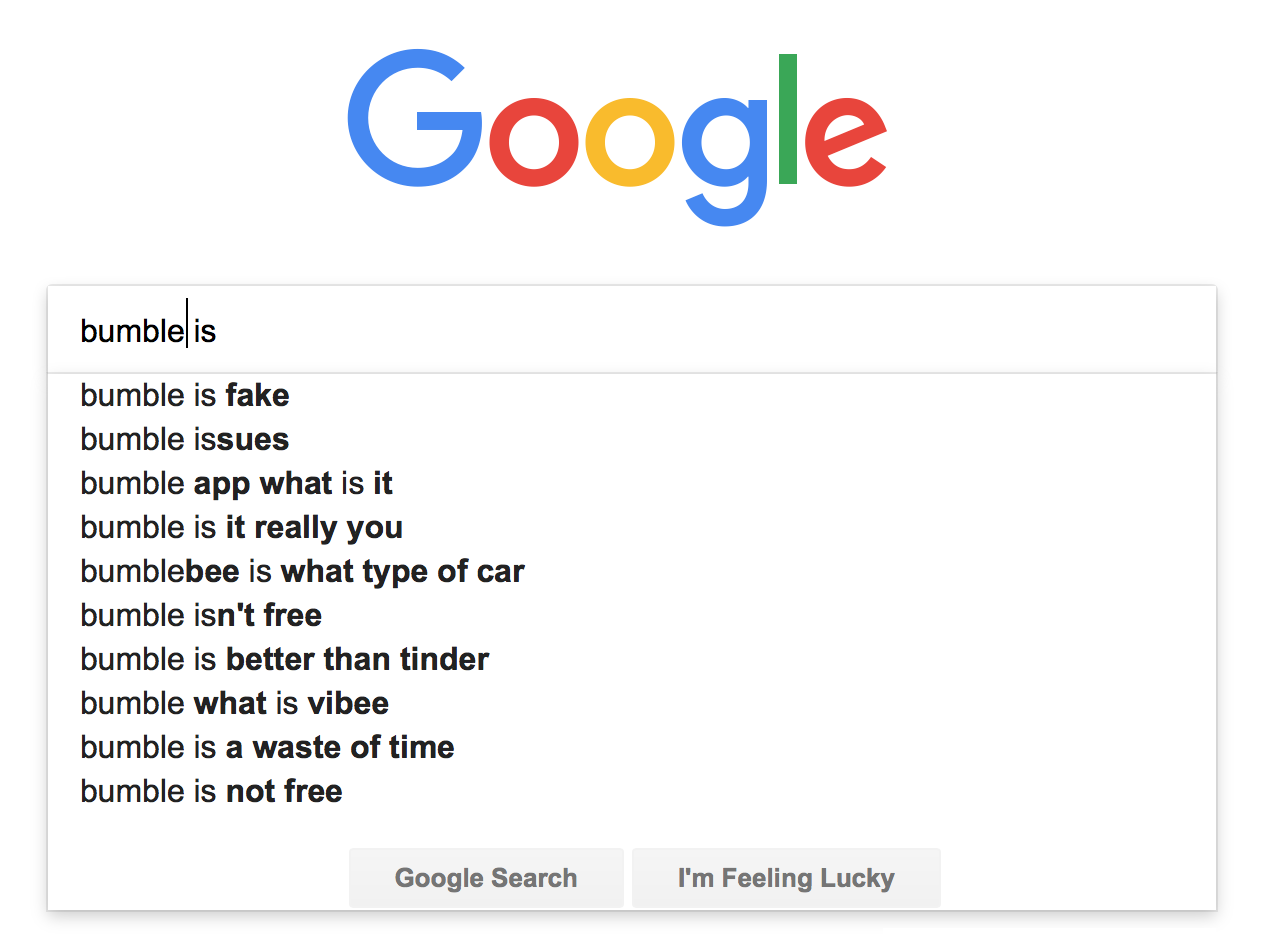Viewport: 1266px width, 938px height.
Task: Pick the 'bumble app what is it' suggestion
Action: tap(236, 484)
